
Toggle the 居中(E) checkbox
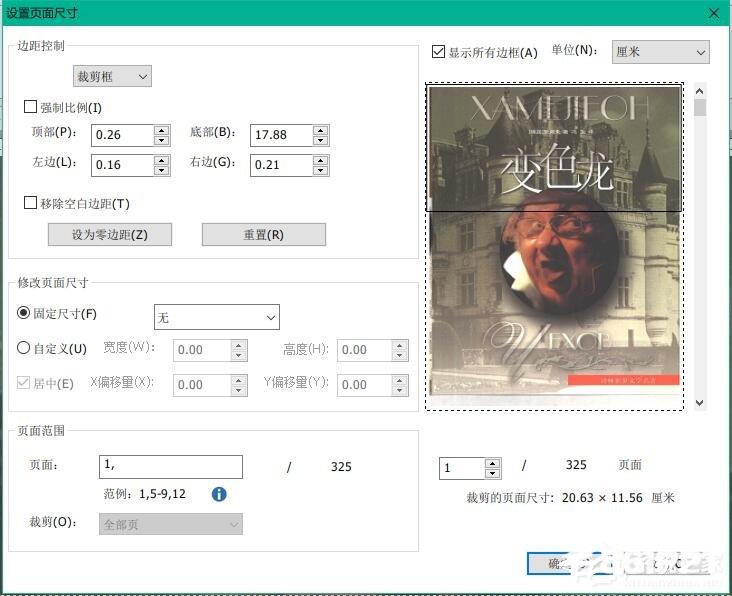[x=23, y=383]
